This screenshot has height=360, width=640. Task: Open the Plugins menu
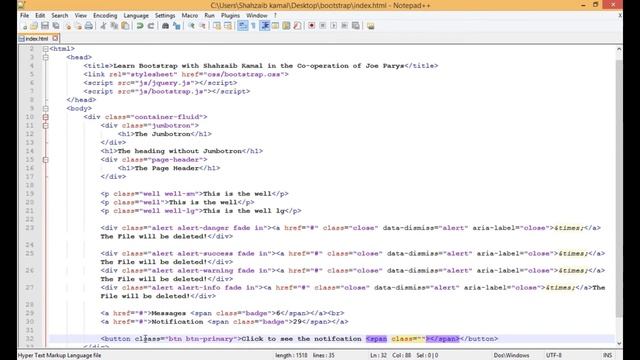point(230,16)
